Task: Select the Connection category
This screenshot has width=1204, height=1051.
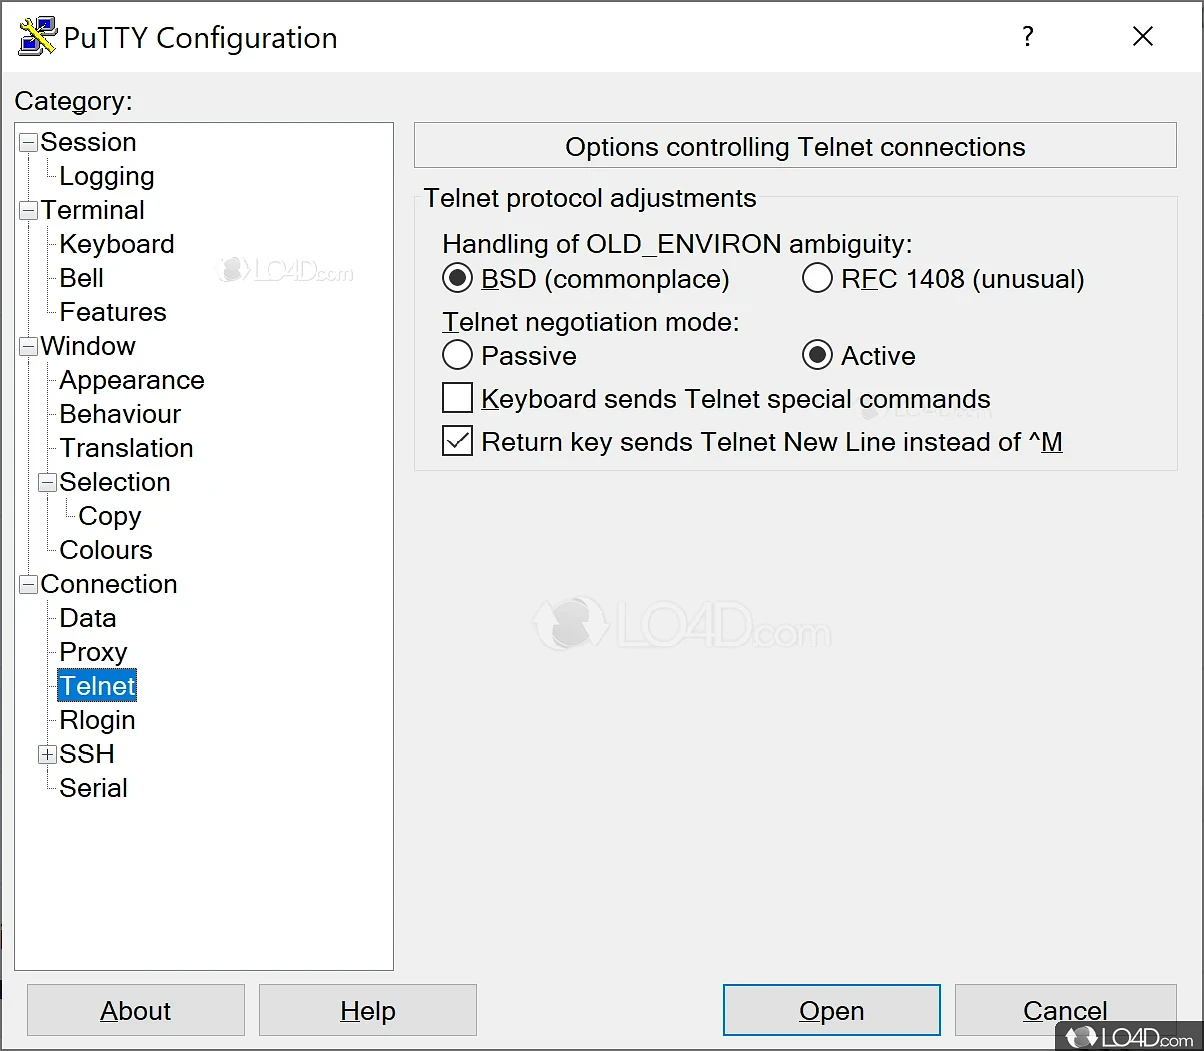Action: [x=109, y=584]
